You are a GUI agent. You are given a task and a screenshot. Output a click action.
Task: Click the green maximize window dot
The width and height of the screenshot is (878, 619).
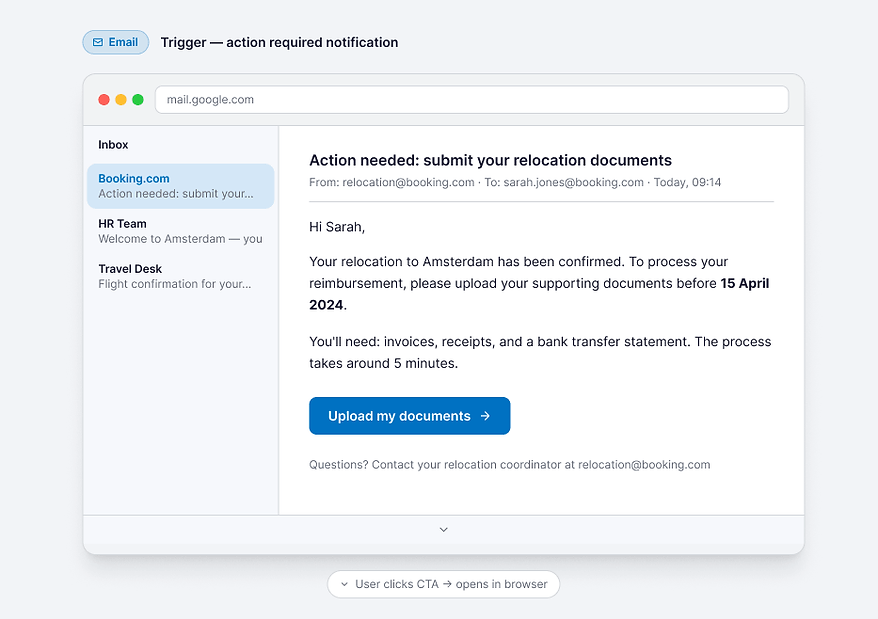[x=138, y=100]
